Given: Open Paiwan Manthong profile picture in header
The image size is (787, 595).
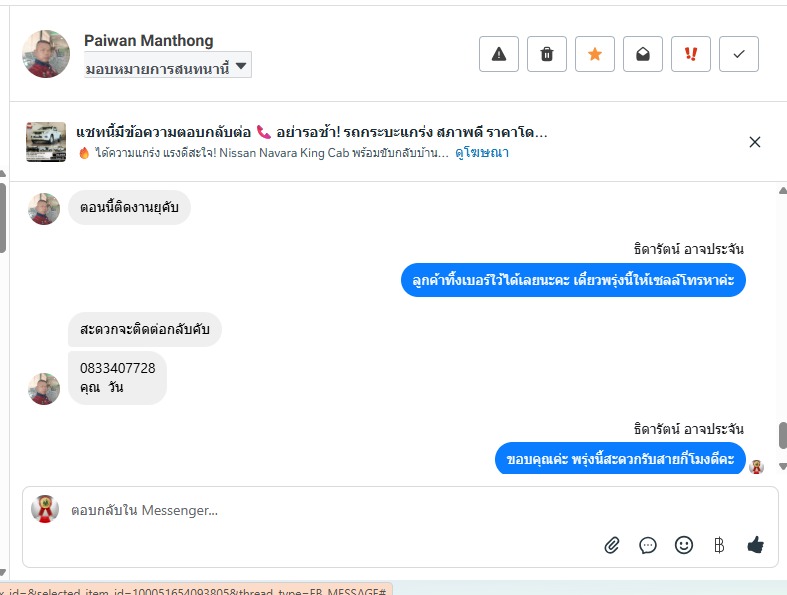Looking at the screenshot, I should [46, 54].
